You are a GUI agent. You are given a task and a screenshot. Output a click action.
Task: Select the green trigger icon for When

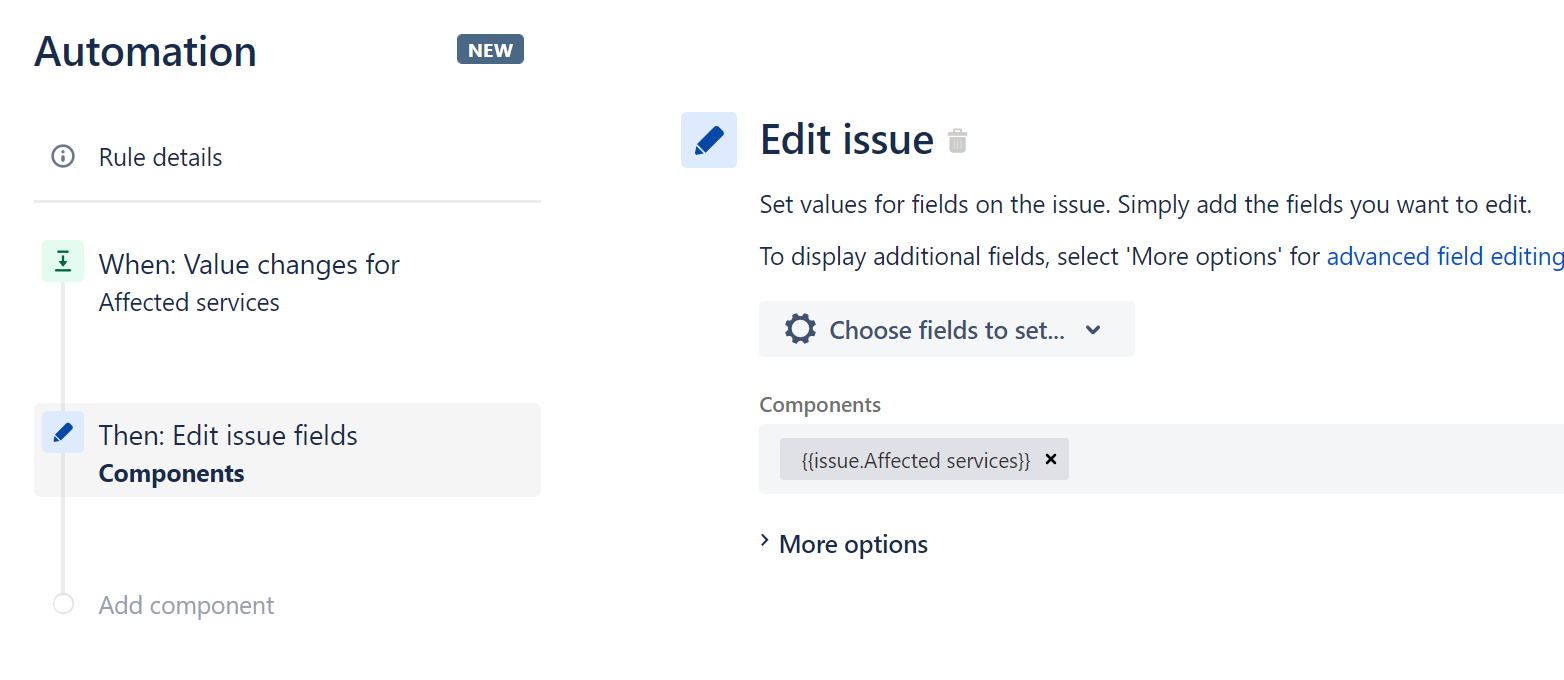pos(63,261)
